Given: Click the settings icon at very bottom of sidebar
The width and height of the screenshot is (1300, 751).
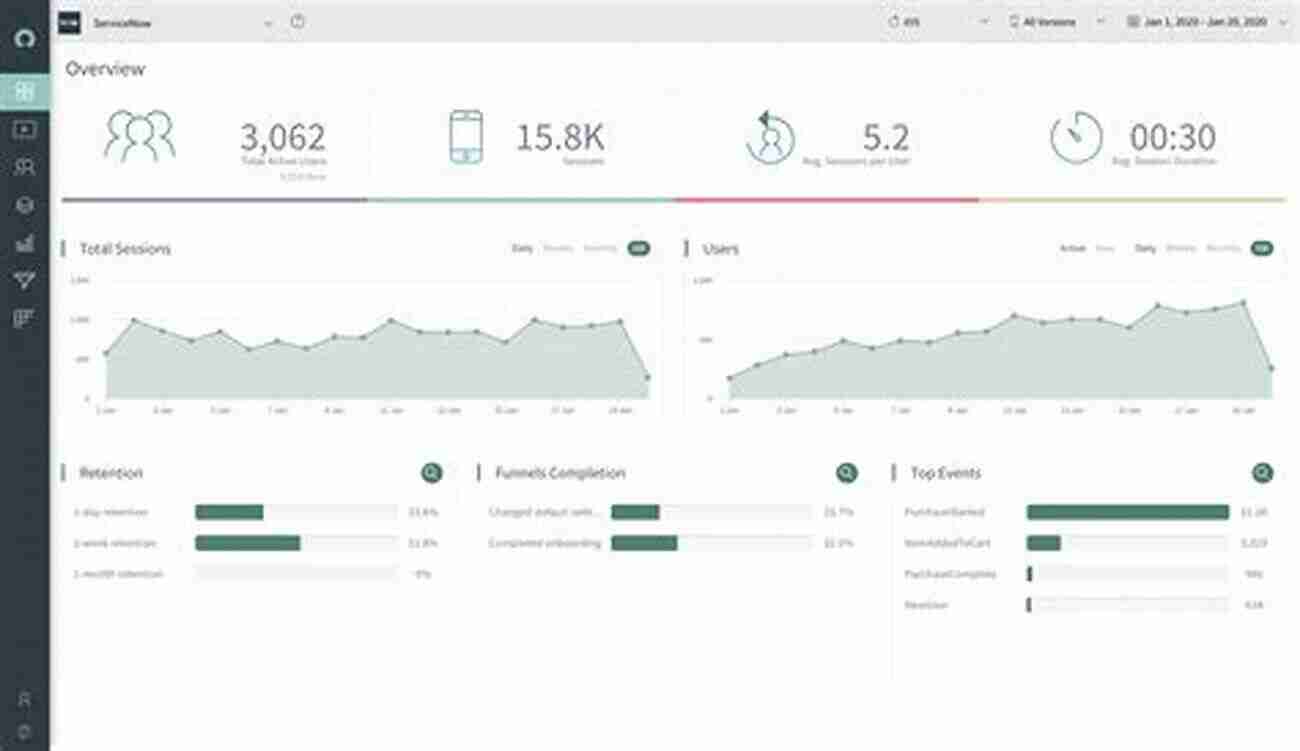Looking at the screenshot, I should (25, 731).
